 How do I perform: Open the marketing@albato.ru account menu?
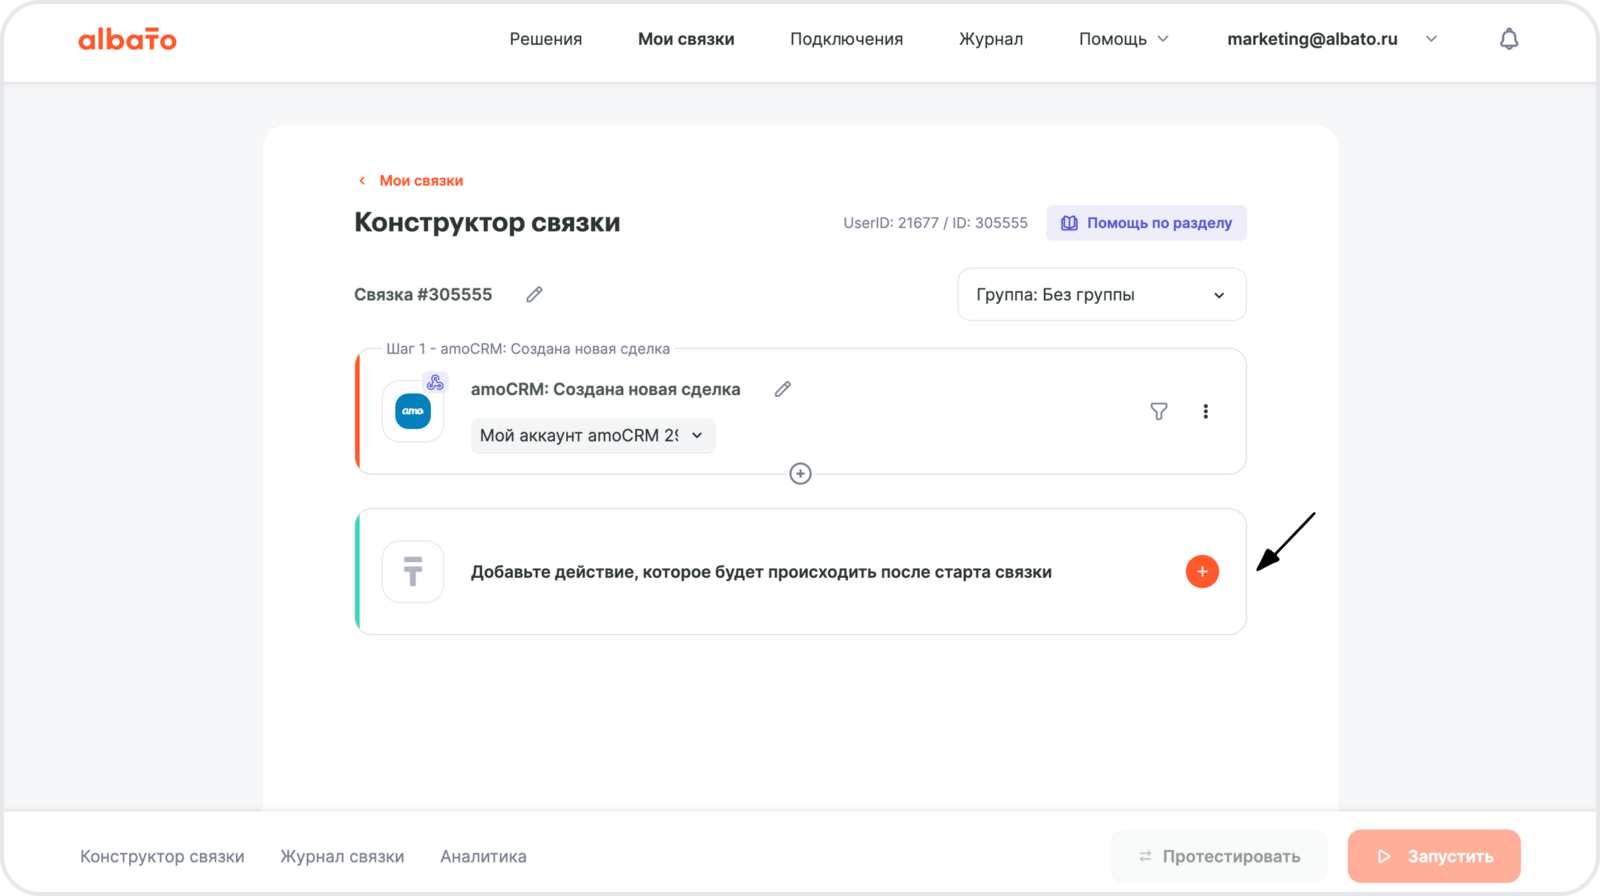(1331, 39)
